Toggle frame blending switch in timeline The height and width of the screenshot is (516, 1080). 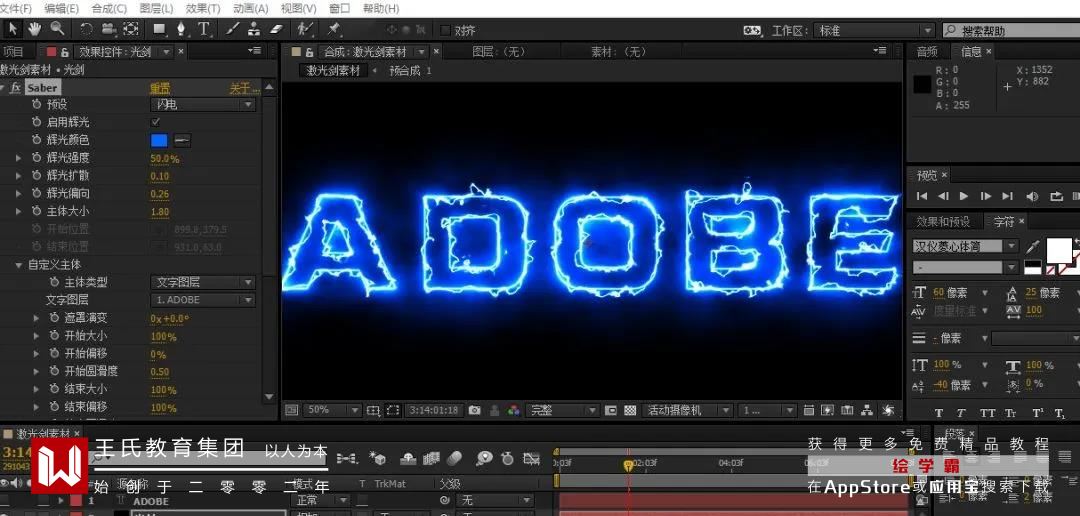pos(431,458)
